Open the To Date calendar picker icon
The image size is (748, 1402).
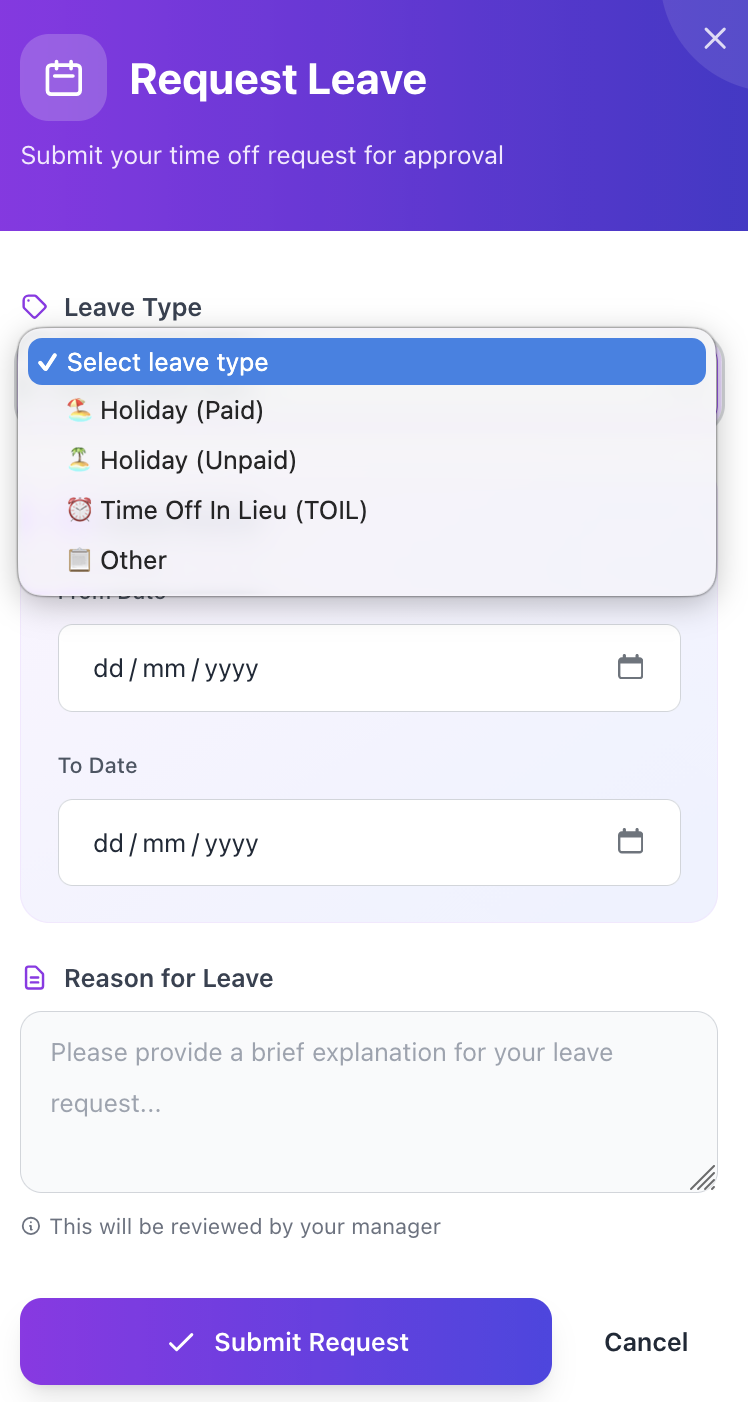point(630,841)
